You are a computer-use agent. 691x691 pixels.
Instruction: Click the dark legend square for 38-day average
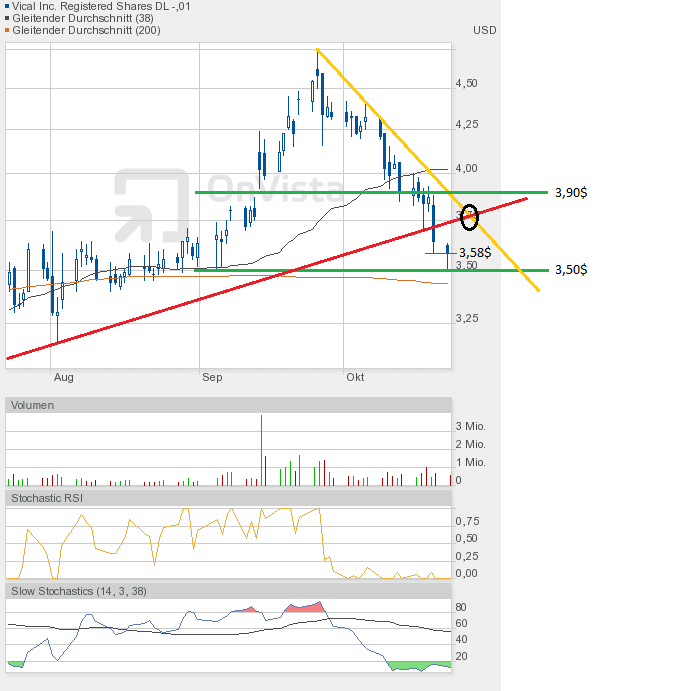click(x=7, y=19)
